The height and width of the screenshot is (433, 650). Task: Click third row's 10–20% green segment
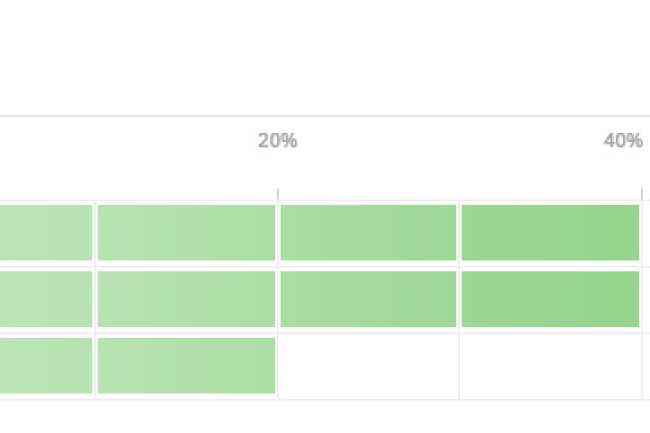pyautogui.click(x=186, y=365)
